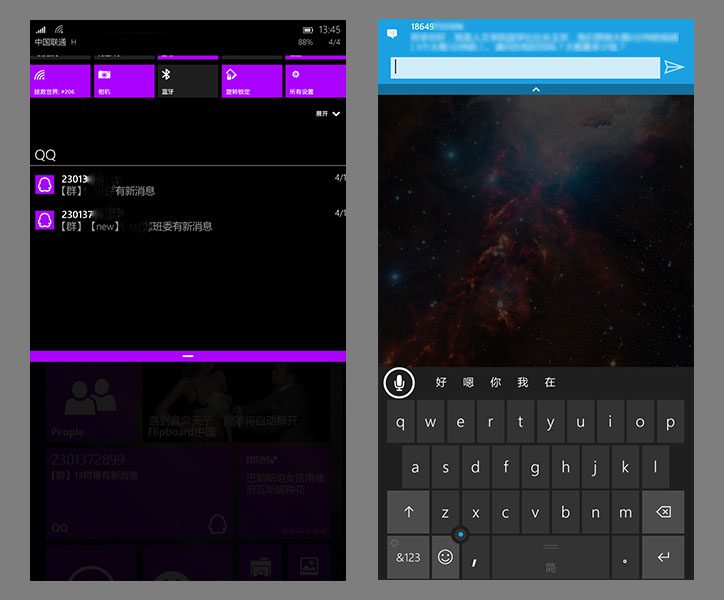Tap the x key
The height and width of the screenshot is (600, 724).
click(x=476, y=512)
